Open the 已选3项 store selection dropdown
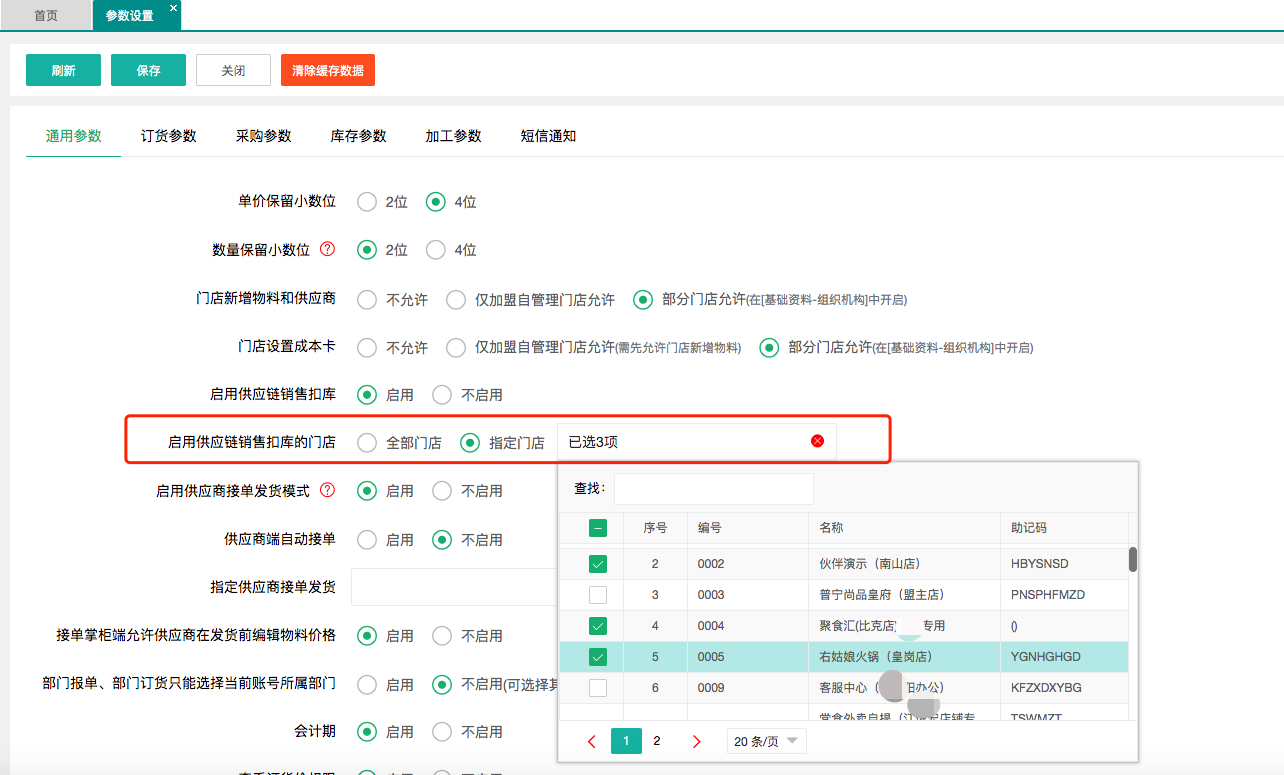Screen dimensions: 1284x775 click(696, 441)
